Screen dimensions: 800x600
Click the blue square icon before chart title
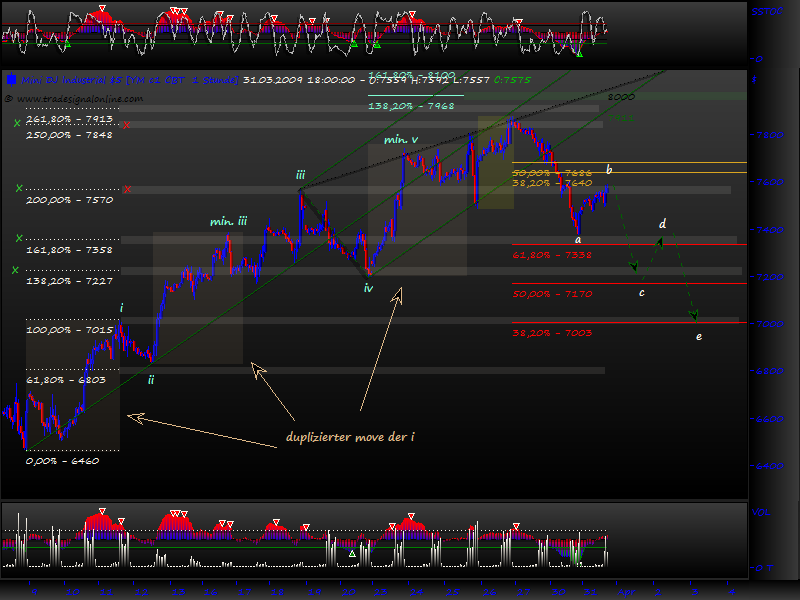pyautogui.click(x=12, y=80)
